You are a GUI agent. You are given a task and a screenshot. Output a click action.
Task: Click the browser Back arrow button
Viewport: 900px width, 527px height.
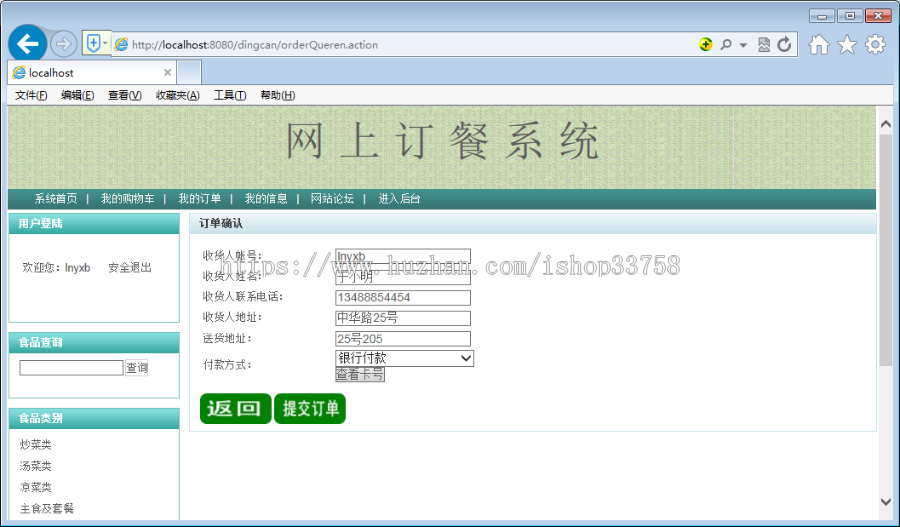coord(28,44)
